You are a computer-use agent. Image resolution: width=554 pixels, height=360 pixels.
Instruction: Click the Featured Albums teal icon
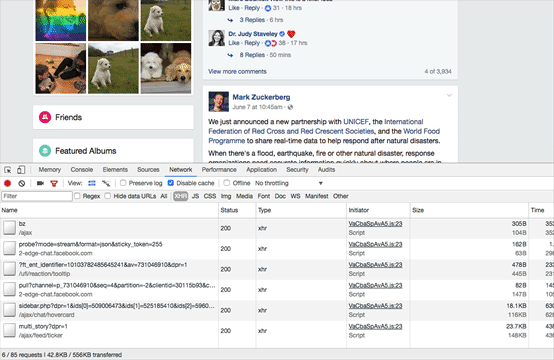click(45, 151)
